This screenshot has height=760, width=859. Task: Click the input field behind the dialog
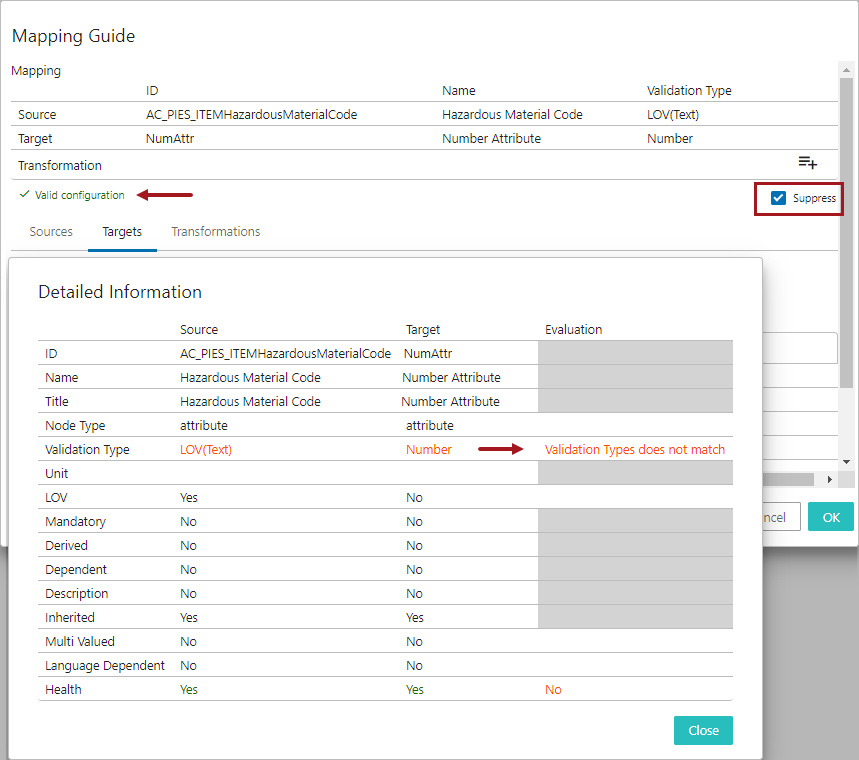pos(799,348)
